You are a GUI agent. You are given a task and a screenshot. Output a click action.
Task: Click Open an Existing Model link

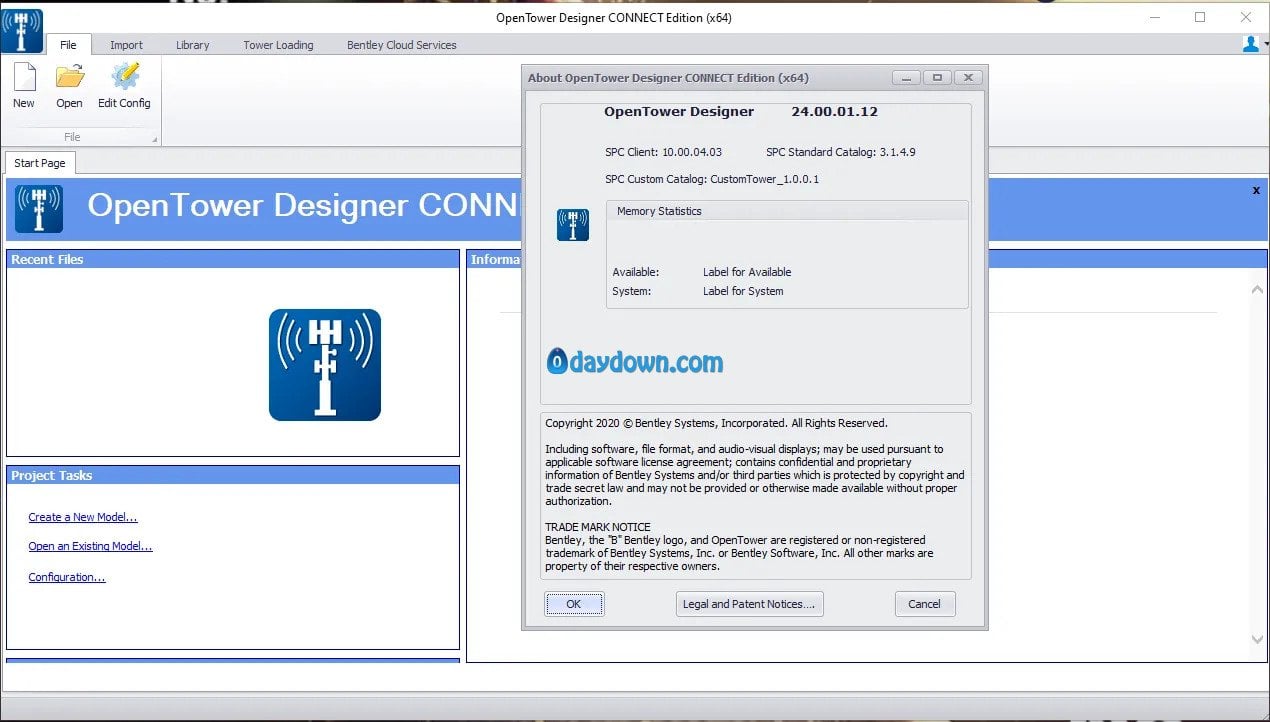tap(90, 546)
